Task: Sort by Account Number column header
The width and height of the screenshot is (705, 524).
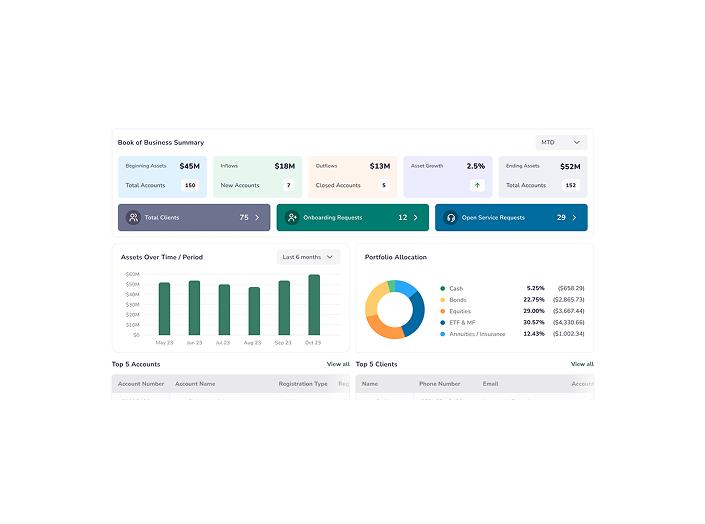Action: [x=140, y=384]
